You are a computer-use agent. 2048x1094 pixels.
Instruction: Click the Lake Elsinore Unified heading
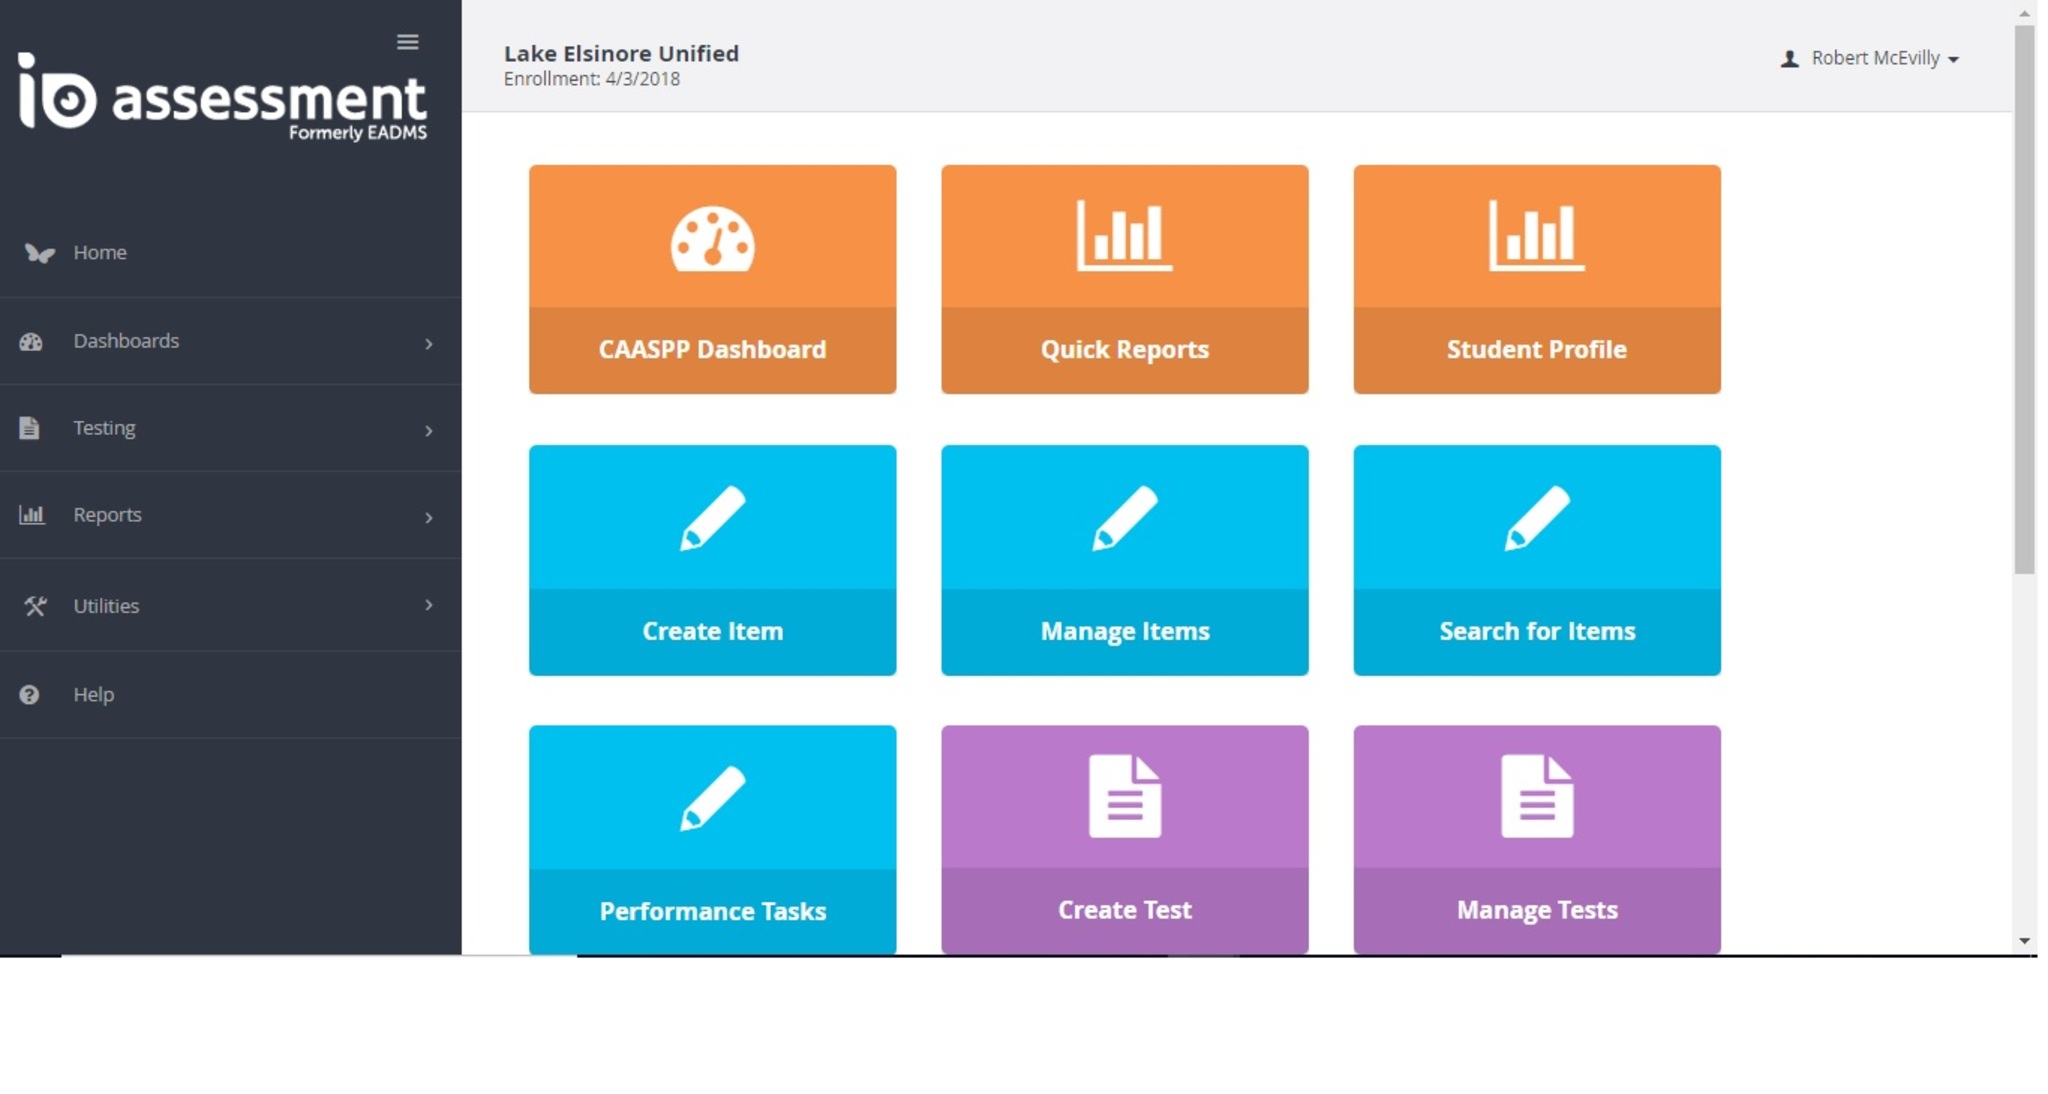click(621, 54)
